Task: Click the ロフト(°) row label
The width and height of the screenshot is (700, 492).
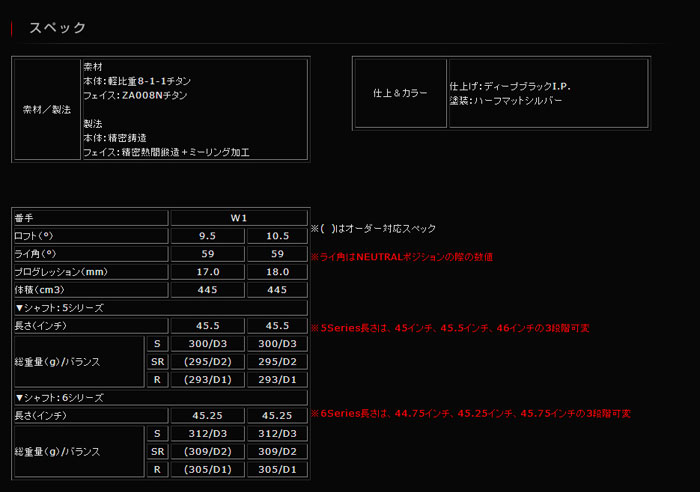Action: (38, 235)
